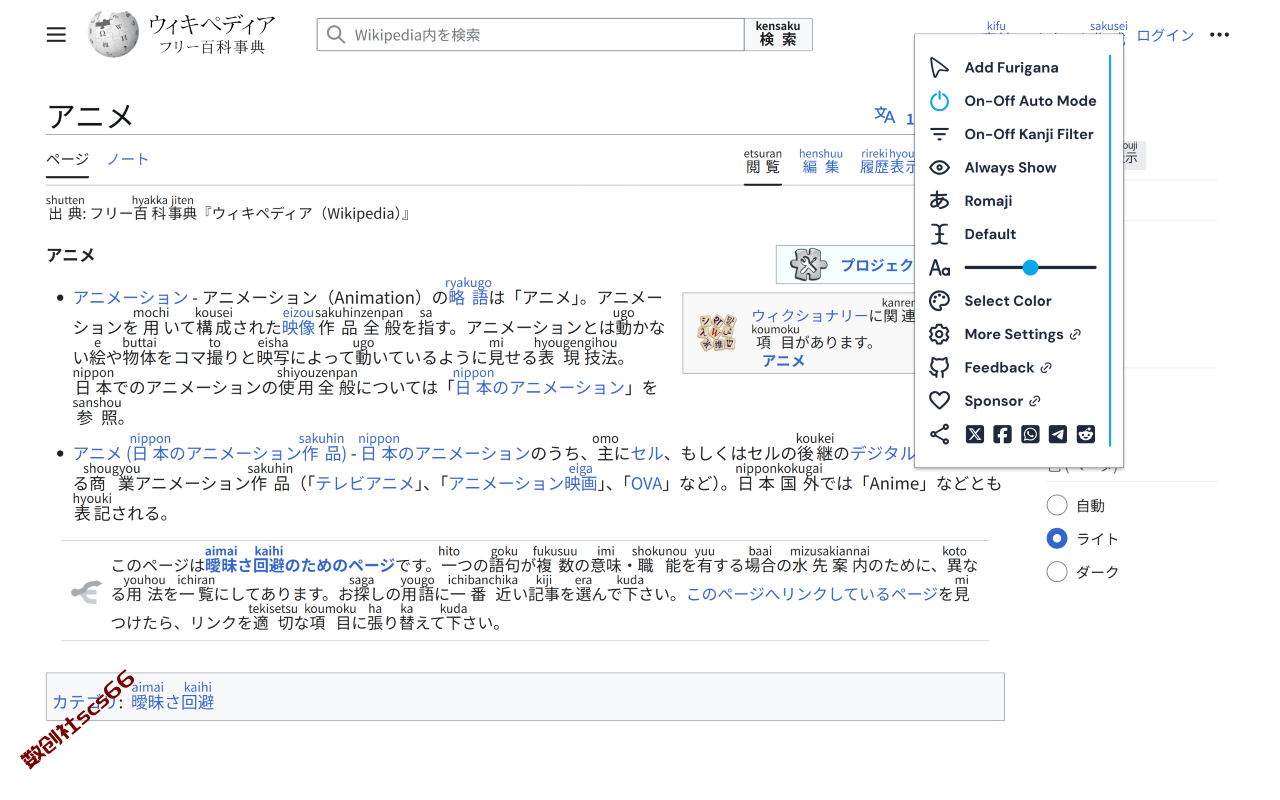Open the ウィクショナリー link

(810, 315)
